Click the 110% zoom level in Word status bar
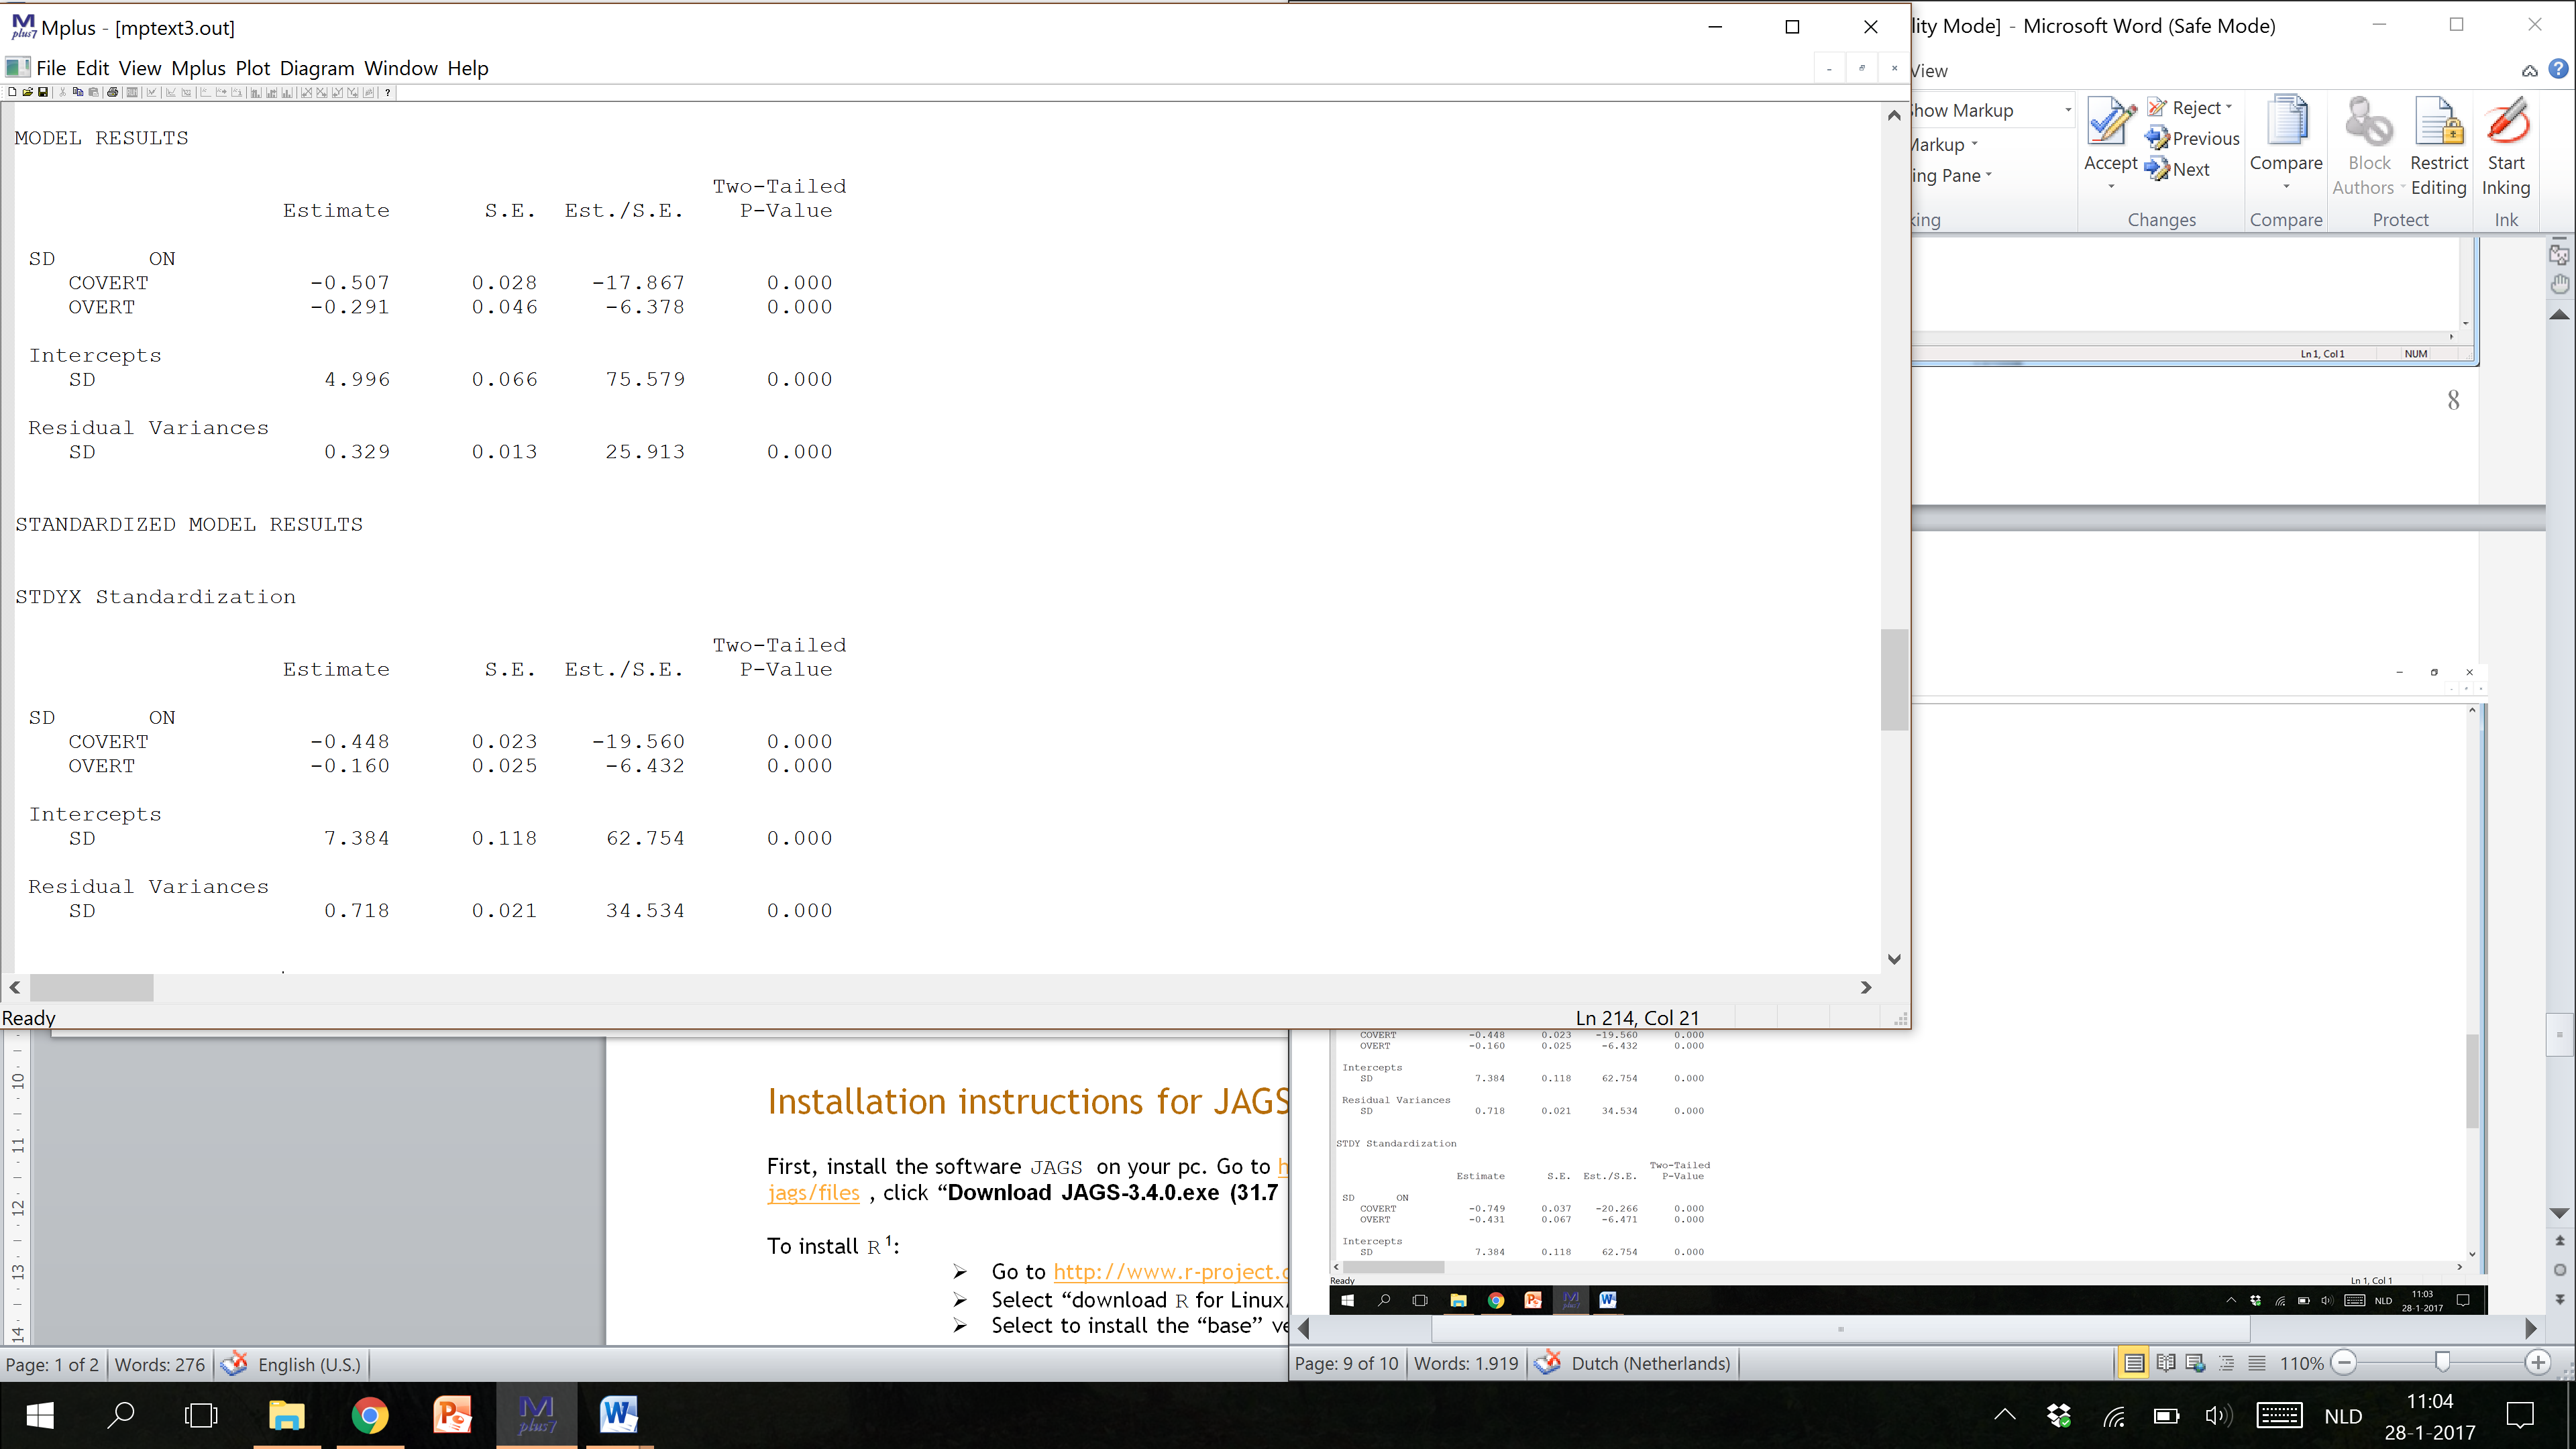The height and width of the screenshot is (1449, 2576). pos(2301,1363)
